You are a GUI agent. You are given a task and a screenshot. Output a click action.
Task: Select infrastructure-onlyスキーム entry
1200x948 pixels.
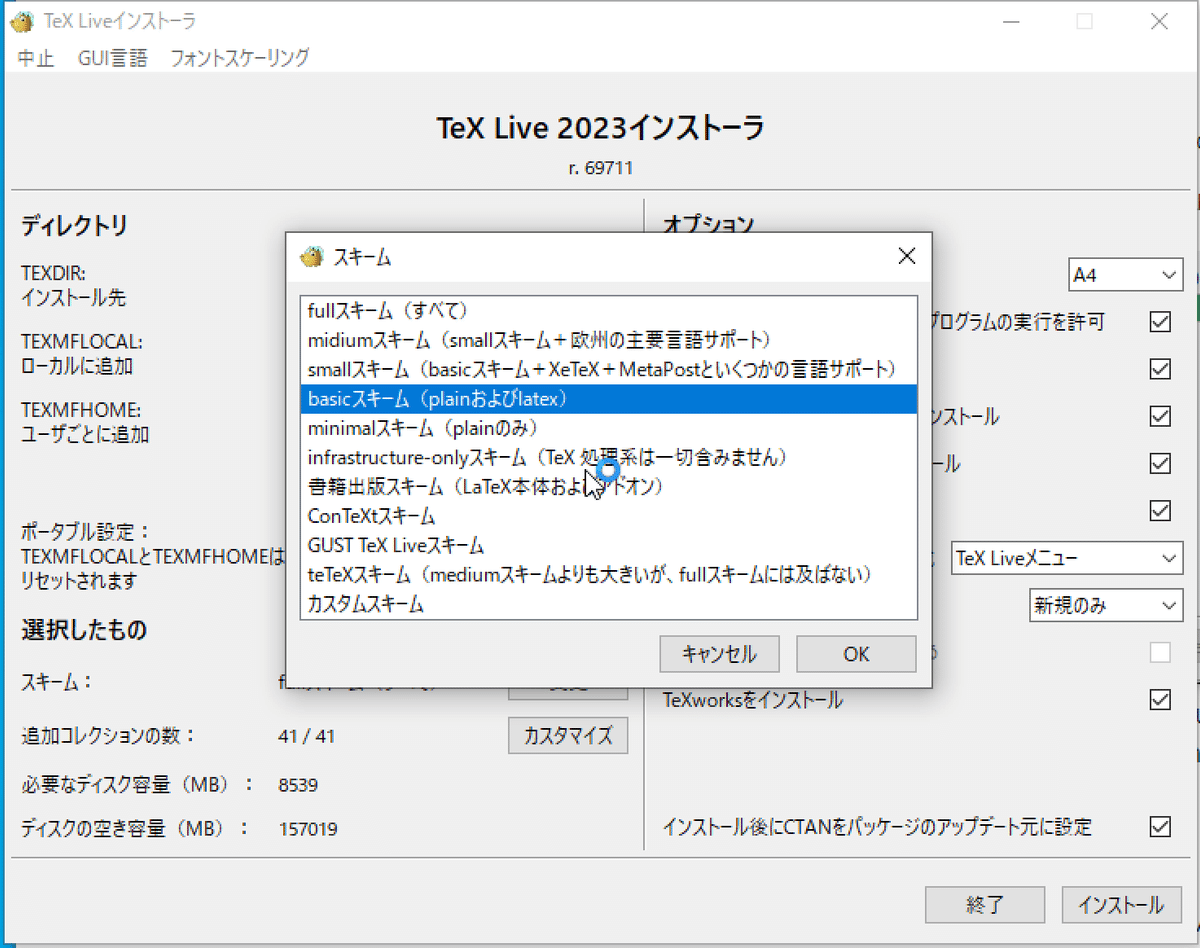(x=608, y=458)
